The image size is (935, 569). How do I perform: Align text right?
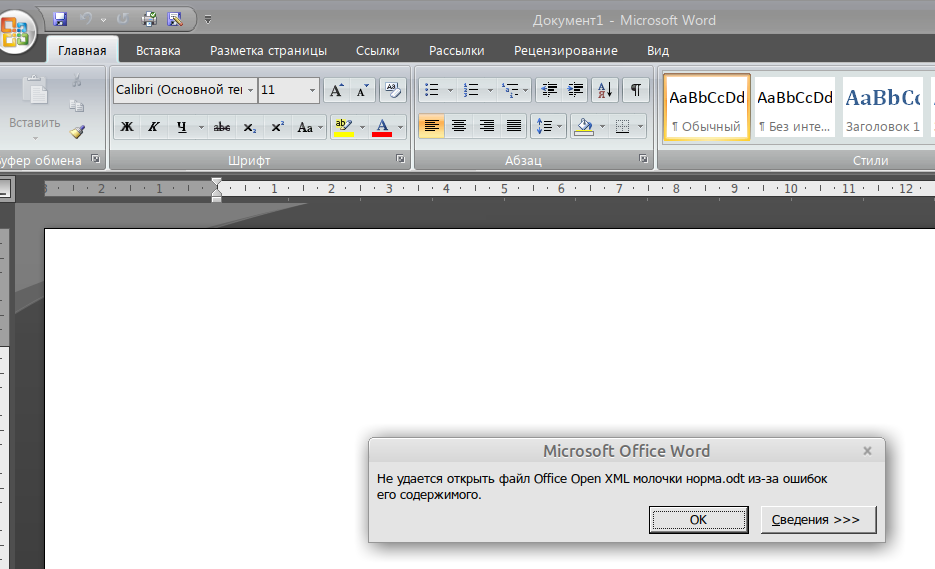coord(486,126)
